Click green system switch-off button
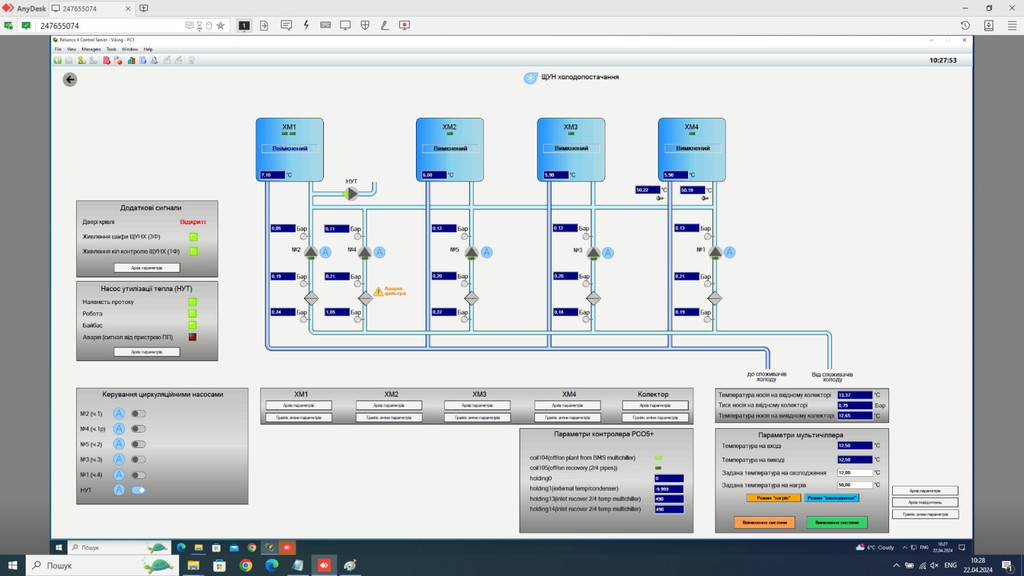 [837, 522]
